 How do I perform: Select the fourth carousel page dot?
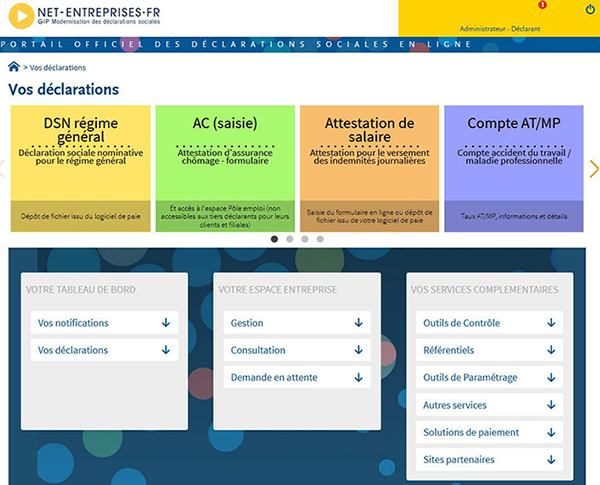pos(320,239)
